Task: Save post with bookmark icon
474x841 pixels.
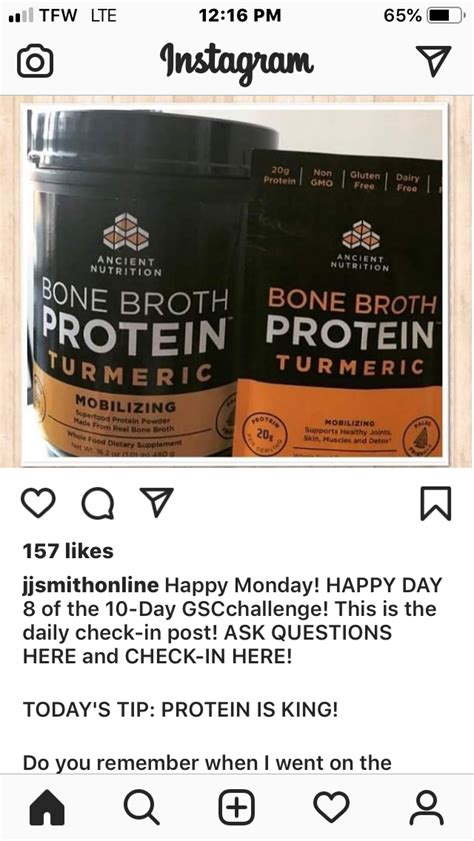Action: (x=436, y=504)
